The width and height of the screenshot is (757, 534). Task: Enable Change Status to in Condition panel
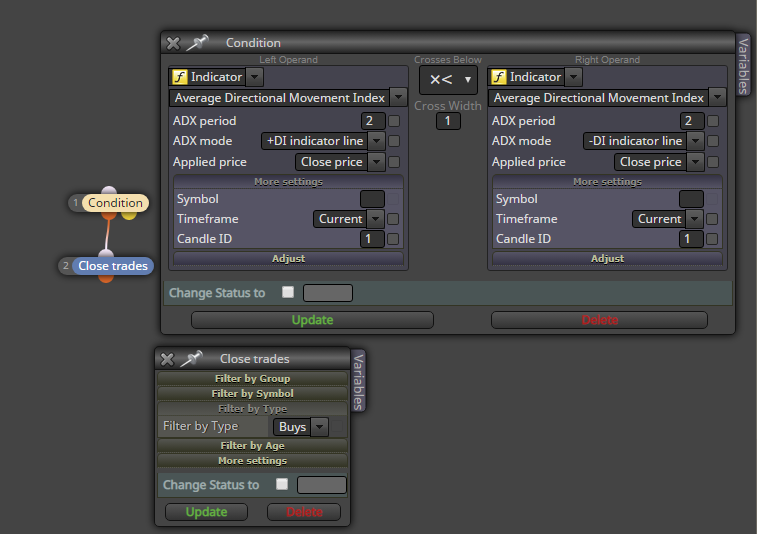tap(288, 292)
